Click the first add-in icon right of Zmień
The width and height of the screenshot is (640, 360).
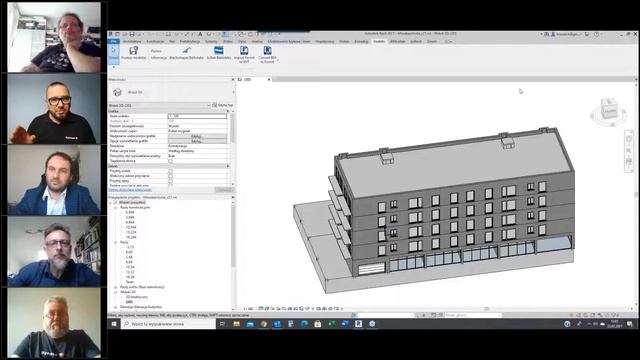click(x=133, y=53)
